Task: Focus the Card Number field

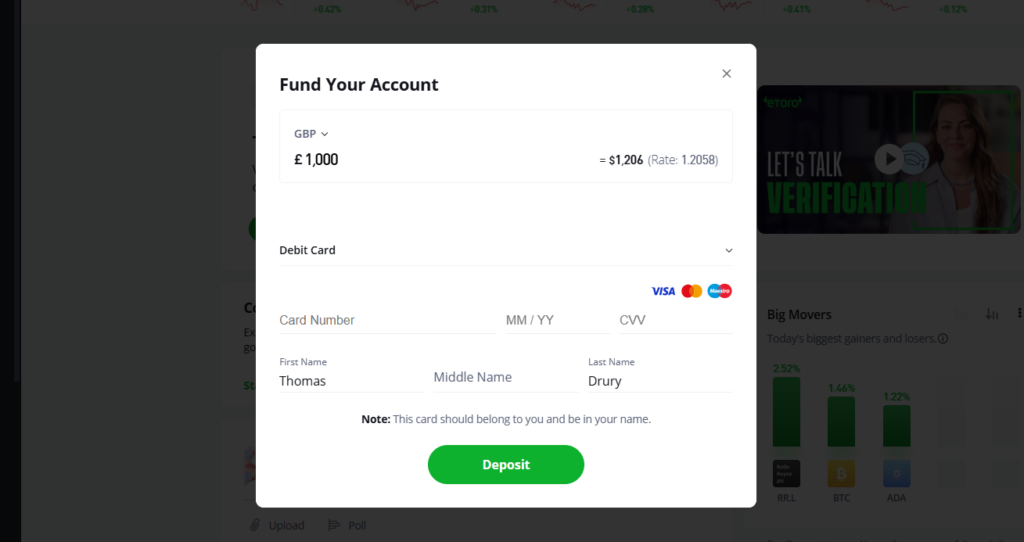Action: tap(386, 320)
